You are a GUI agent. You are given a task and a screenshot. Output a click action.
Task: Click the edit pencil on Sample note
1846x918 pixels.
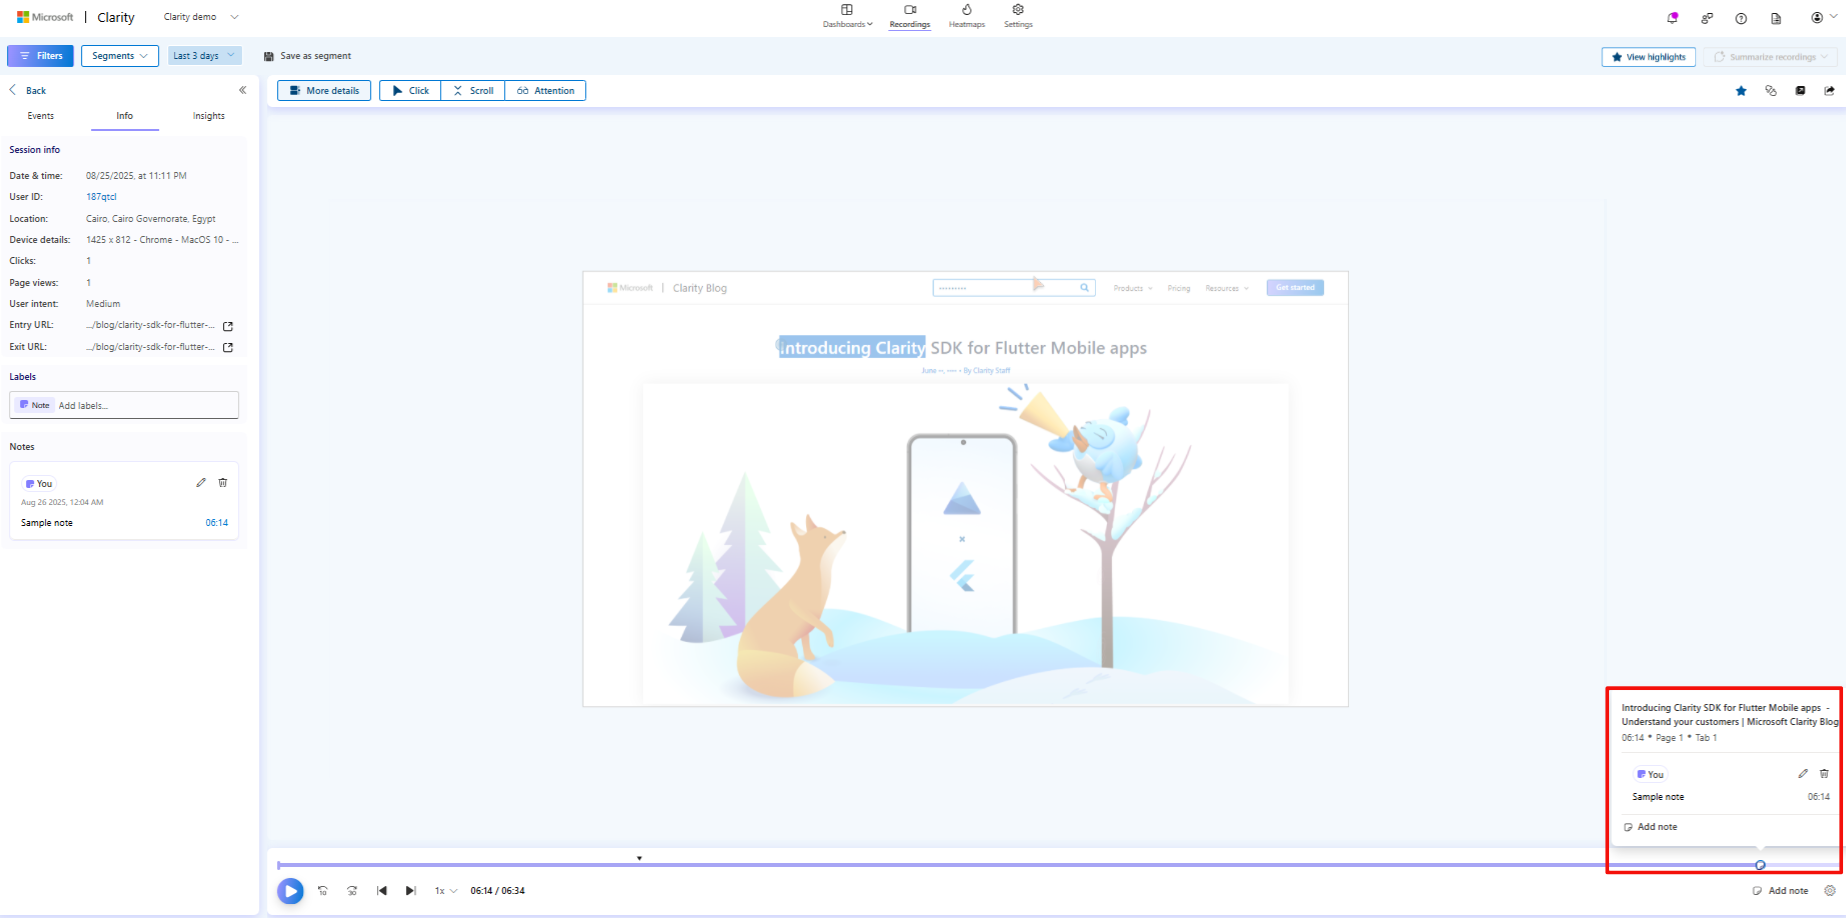pyautogui.click(x=201, y=482)
